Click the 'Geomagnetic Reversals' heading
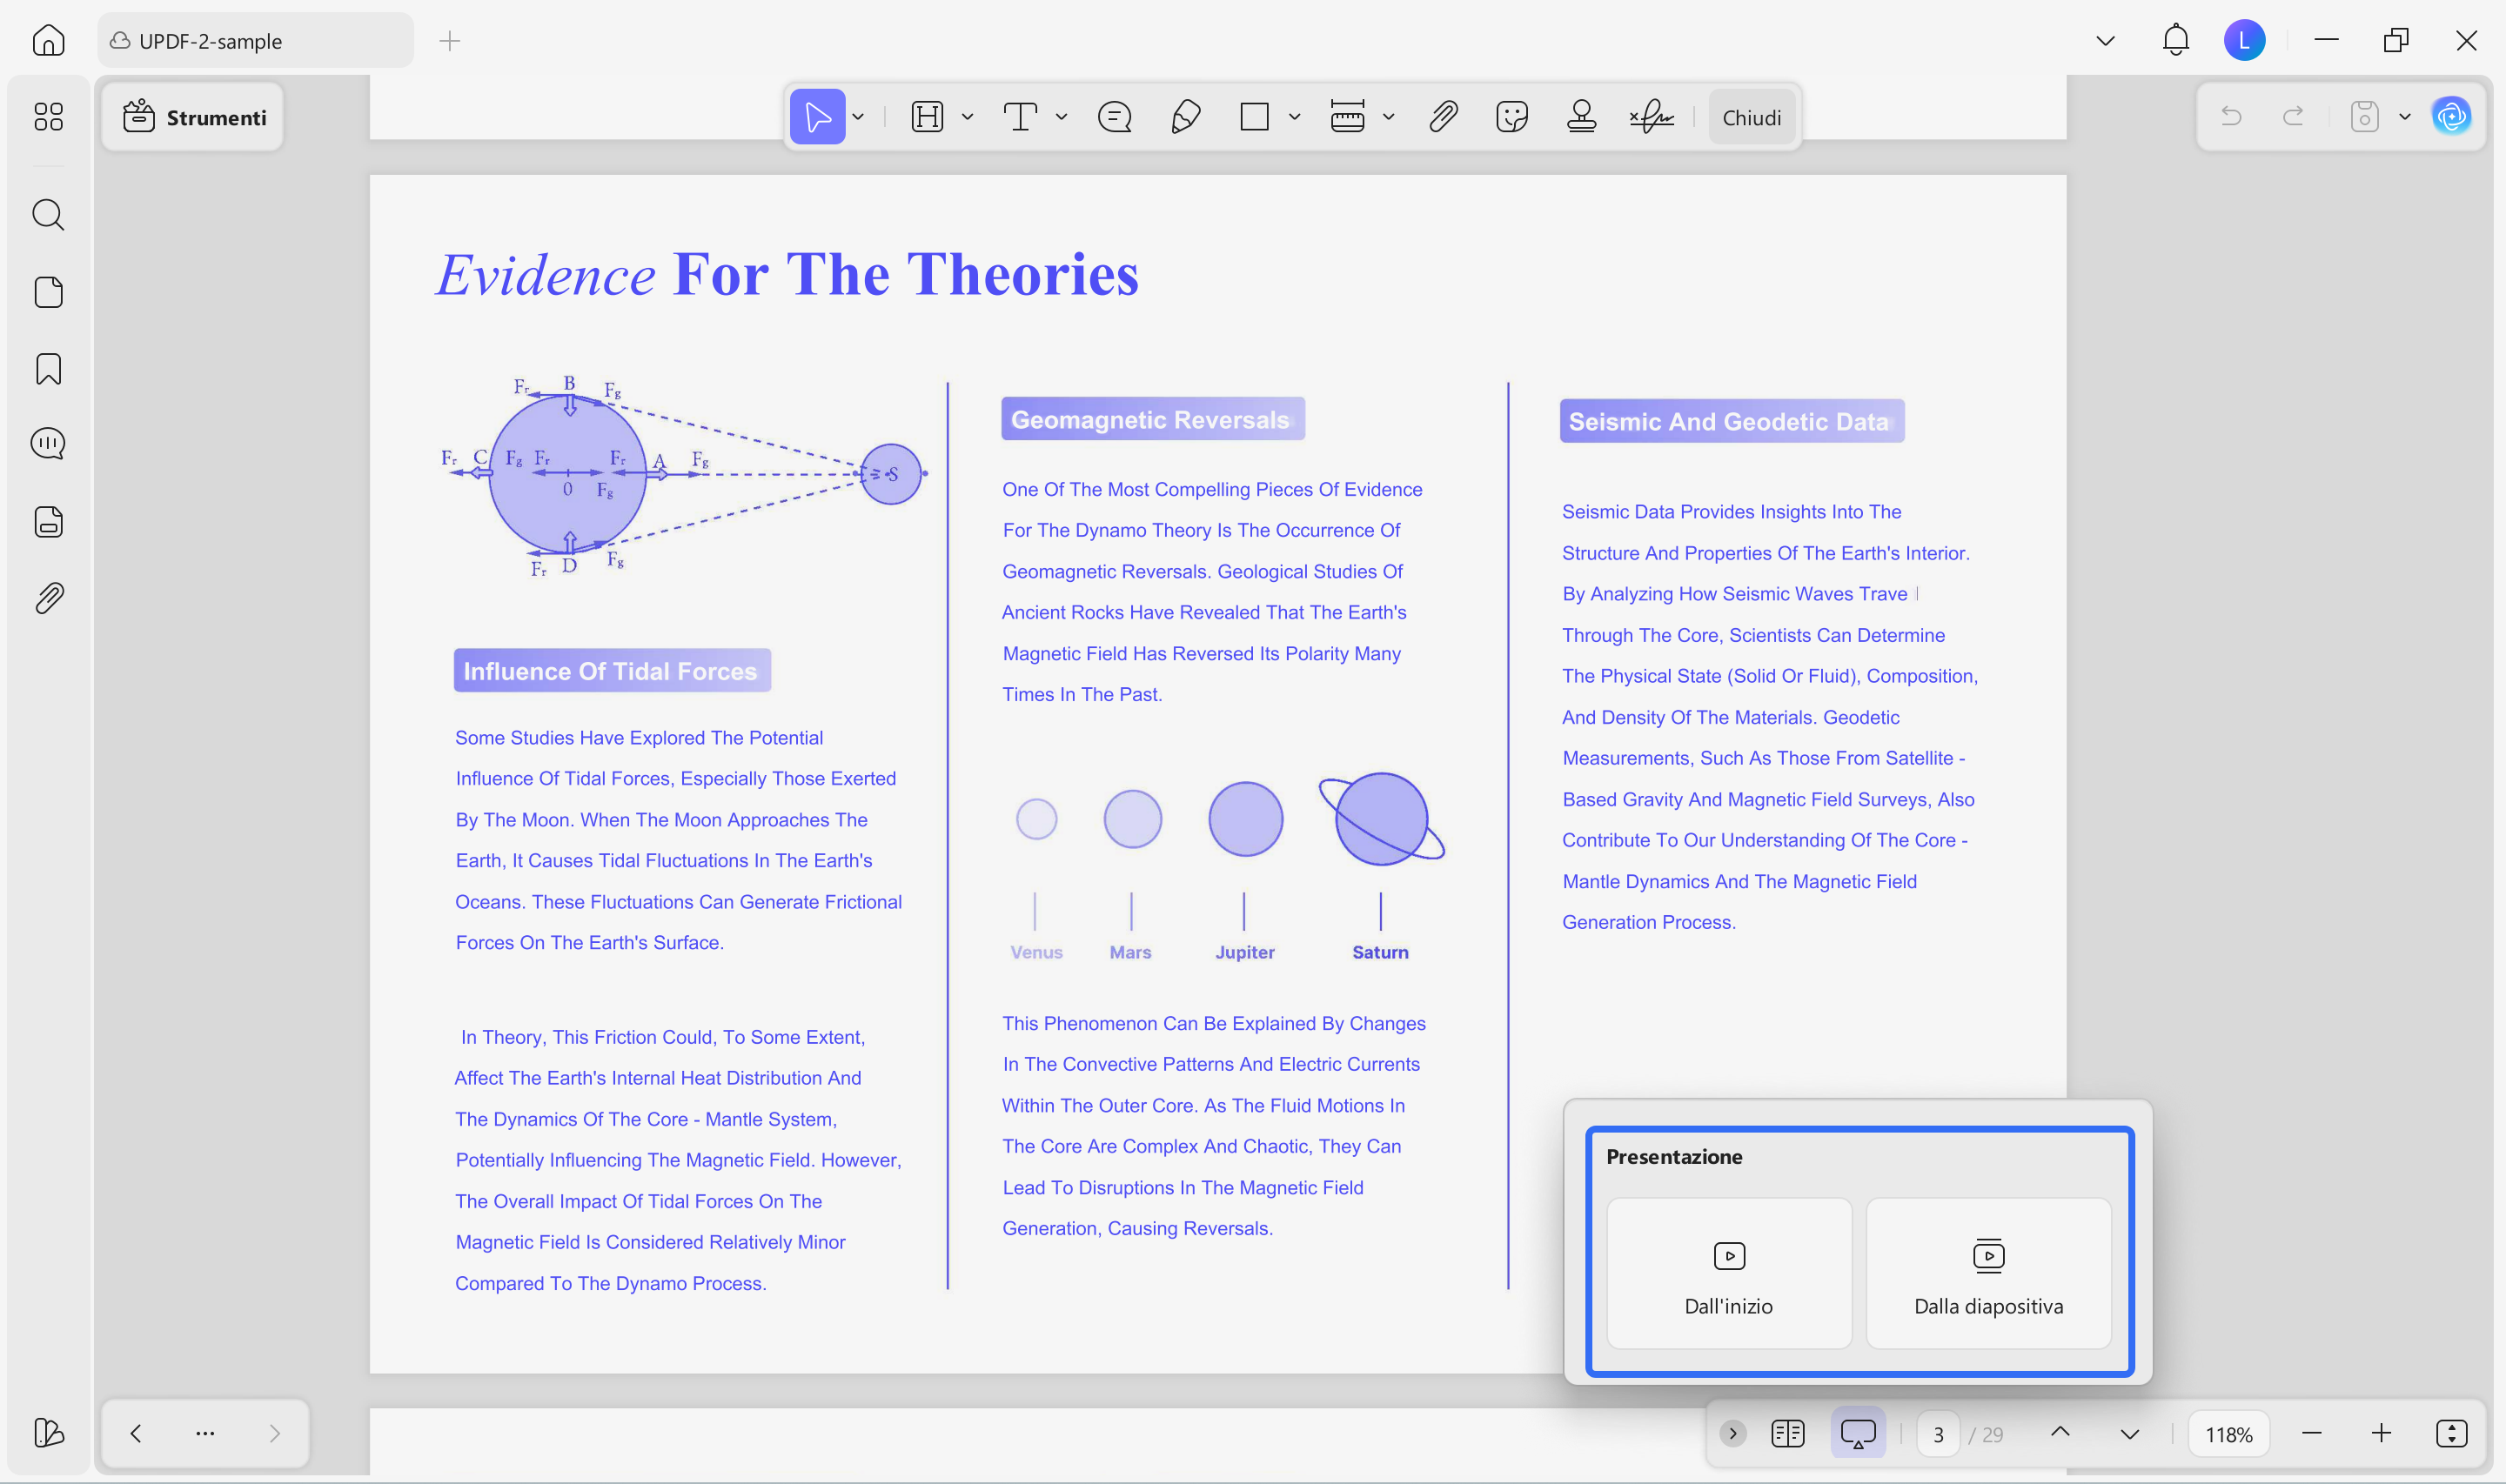The image size is (2506, 1484). tap(1152, 419)
